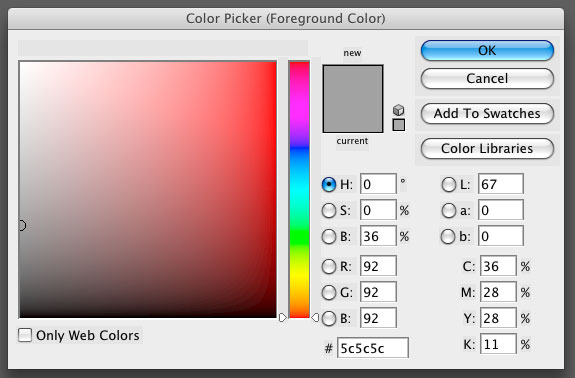Click the R red value field
The width and height of the screenshot is (575, 378).
(x=378, y=266)
